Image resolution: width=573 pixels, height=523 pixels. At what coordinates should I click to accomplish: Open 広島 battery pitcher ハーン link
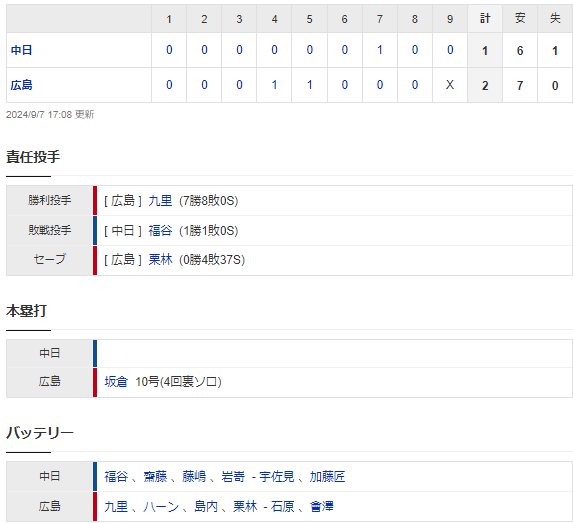pos(161,507)
